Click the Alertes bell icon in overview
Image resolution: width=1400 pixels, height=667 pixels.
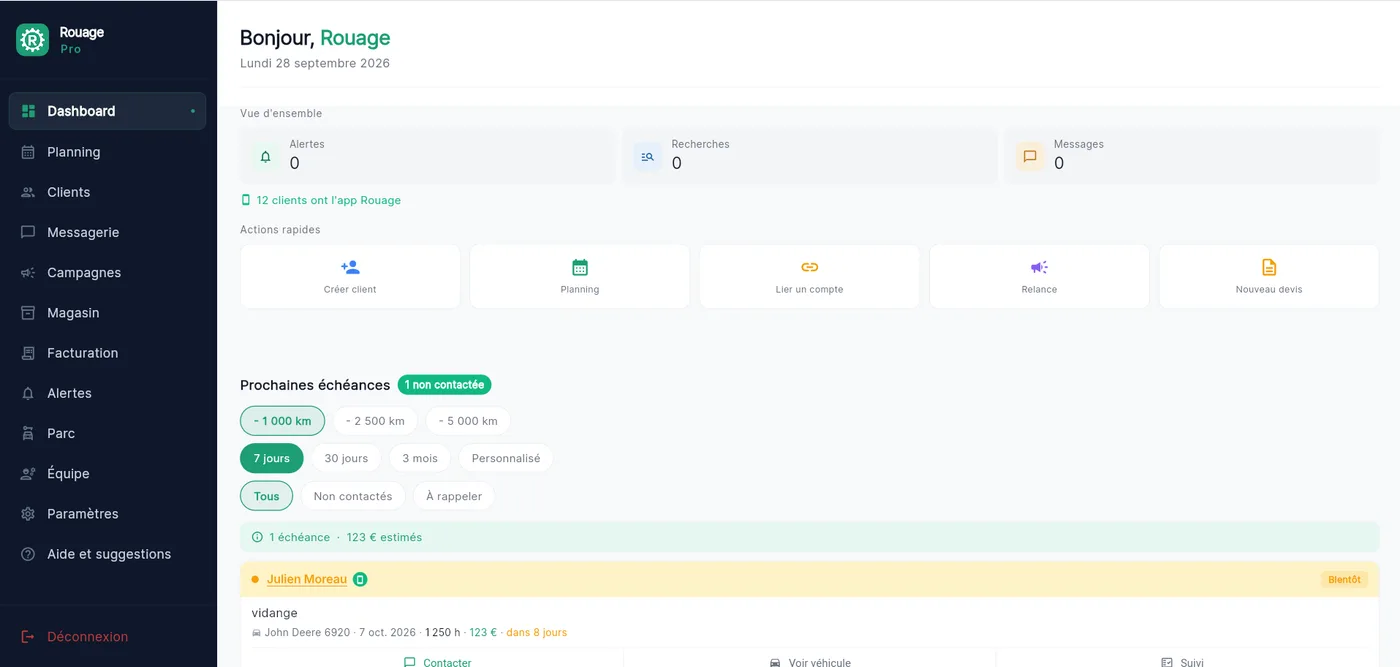pos(265,157)
